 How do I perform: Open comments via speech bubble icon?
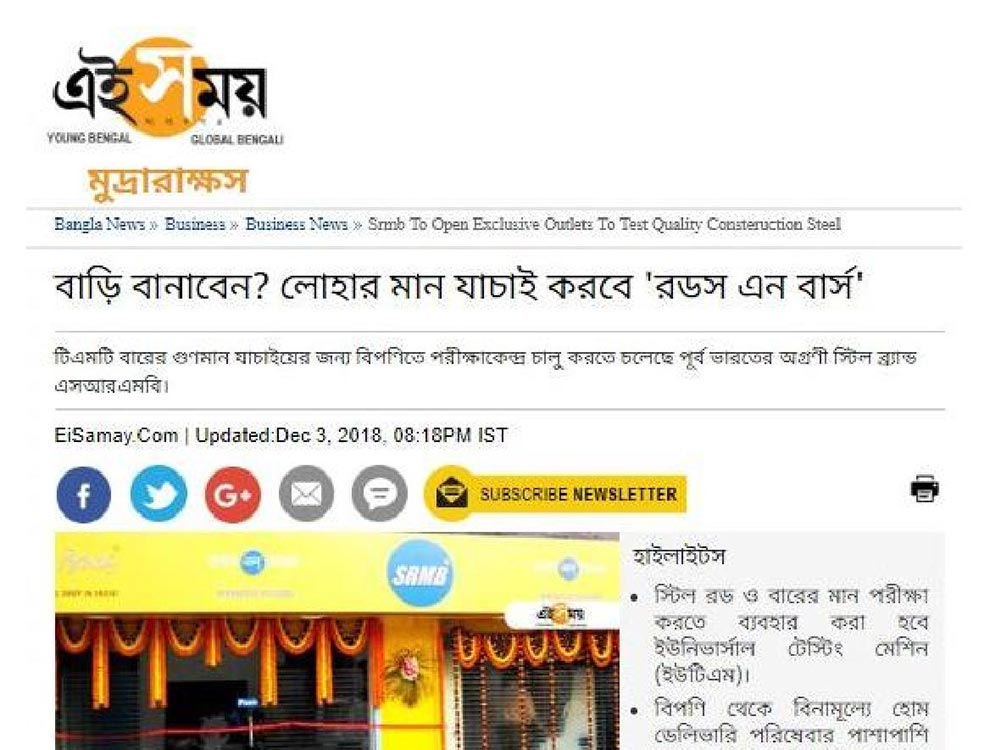click(x=379, y=494)
